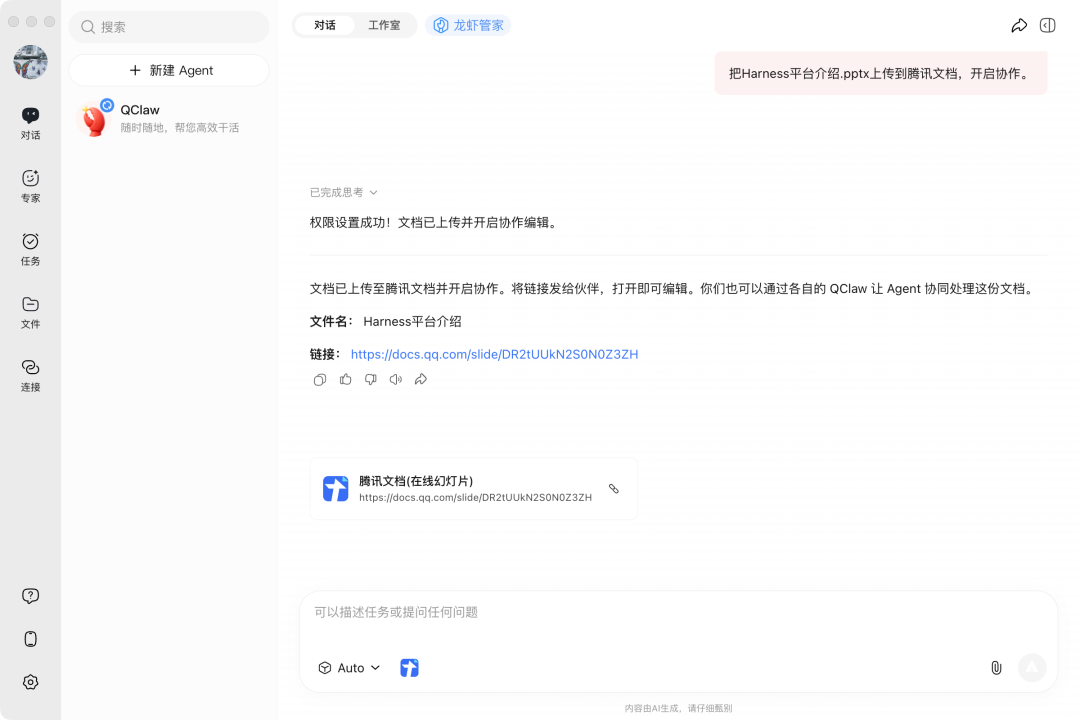The width and height of the screenshot is (1080, 720).
Task: Play the reply aloud with speaker icon
Action: (x=395, y=379)
